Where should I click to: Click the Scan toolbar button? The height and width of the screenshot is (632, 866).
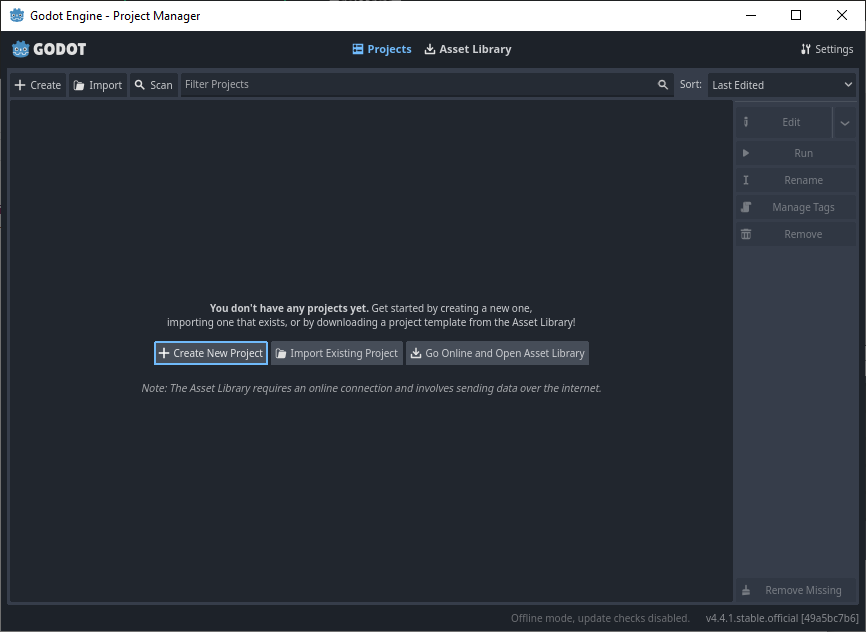pos(153,85)
